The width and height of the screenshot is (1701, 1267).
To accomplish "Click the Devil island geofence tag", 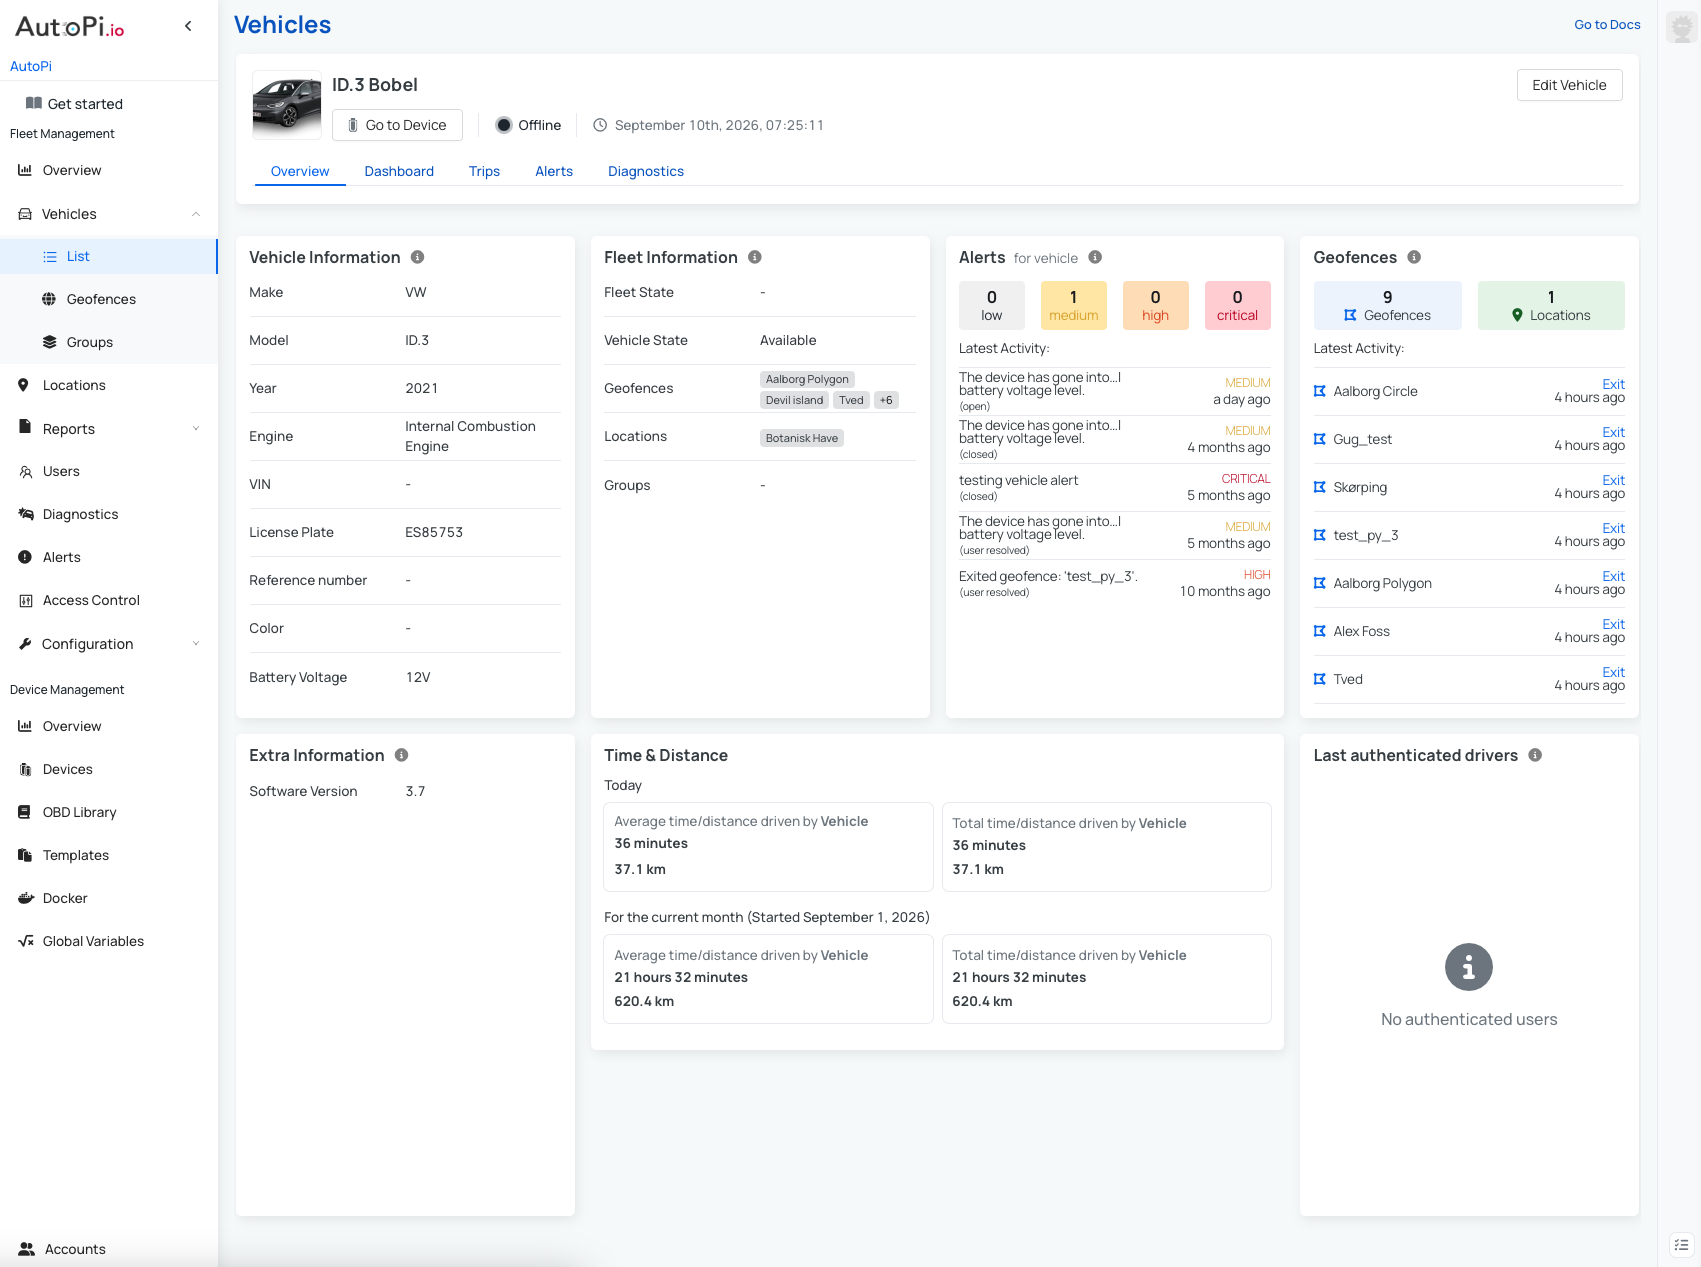I will tap(794, 400).
